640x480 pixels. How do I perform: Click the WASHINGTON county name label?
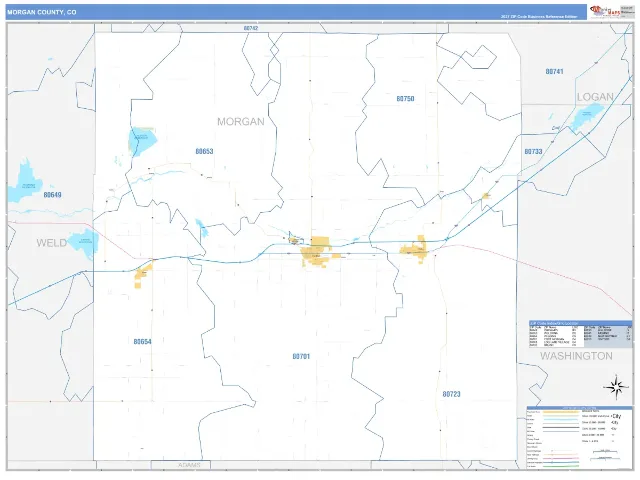click(x=576, y=356)
